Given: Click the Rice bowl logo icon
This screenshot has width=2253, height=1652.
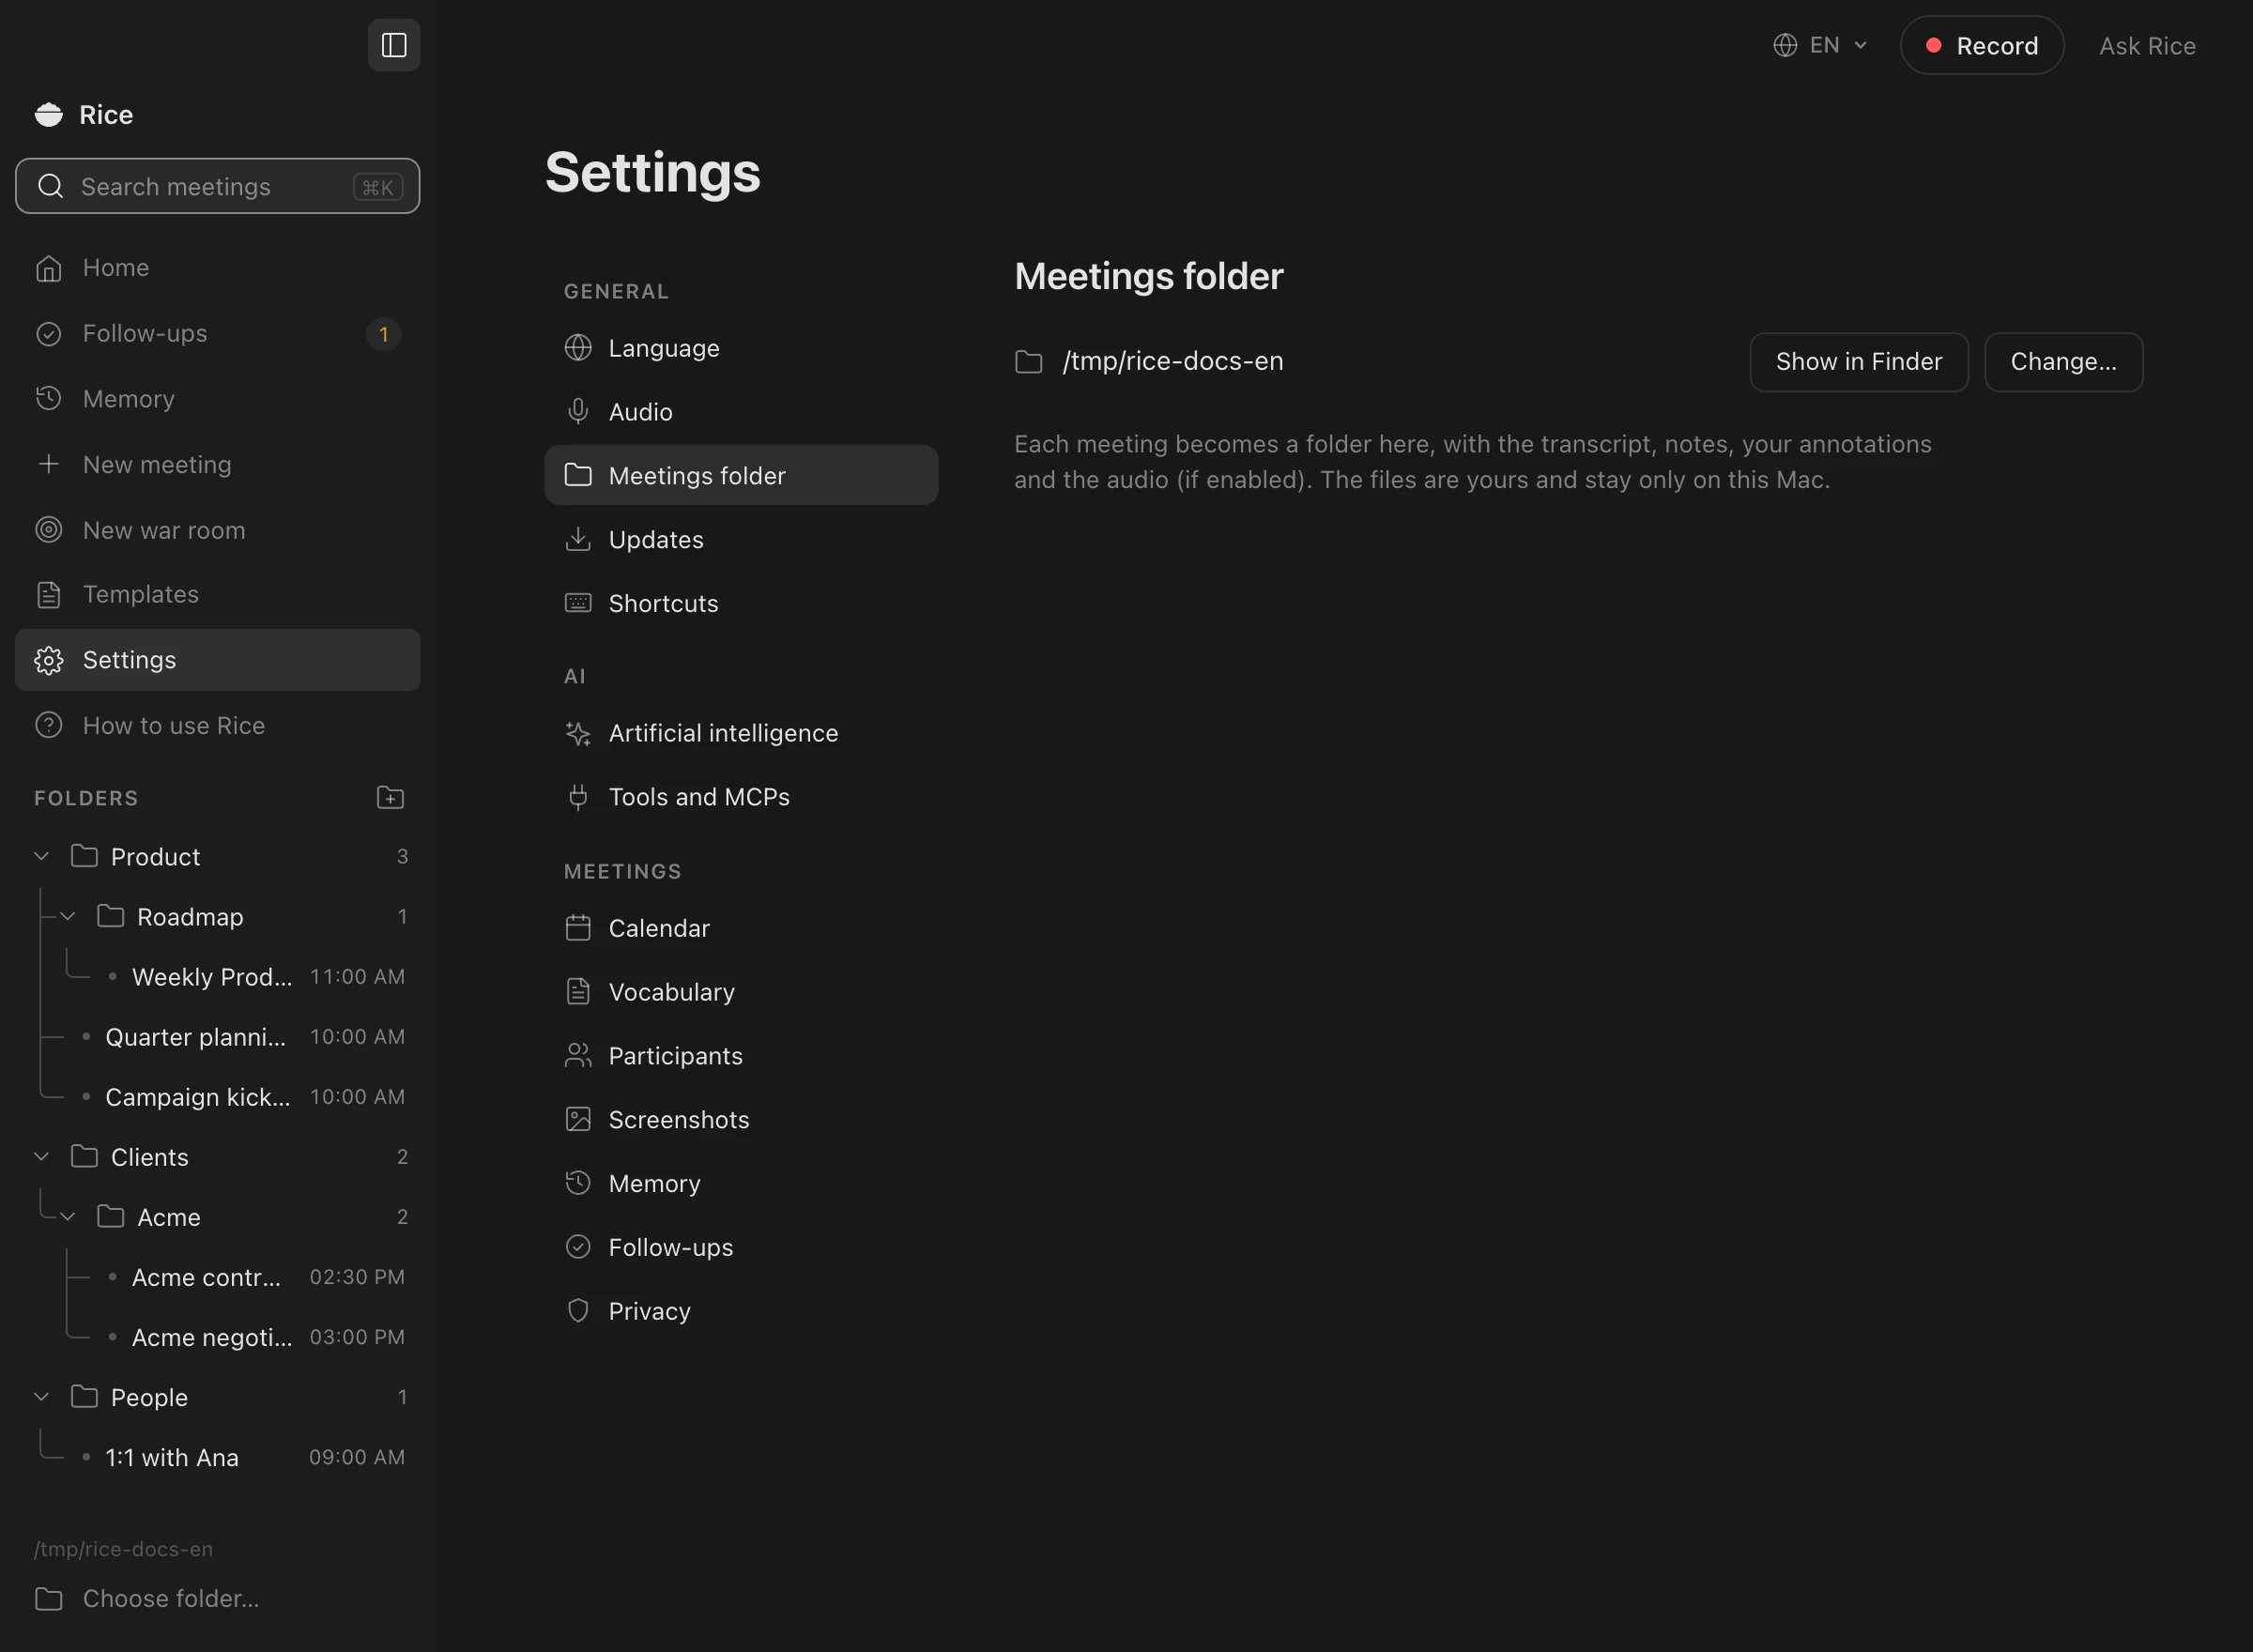Looking at the screenshot, I should tap(49, 115).
